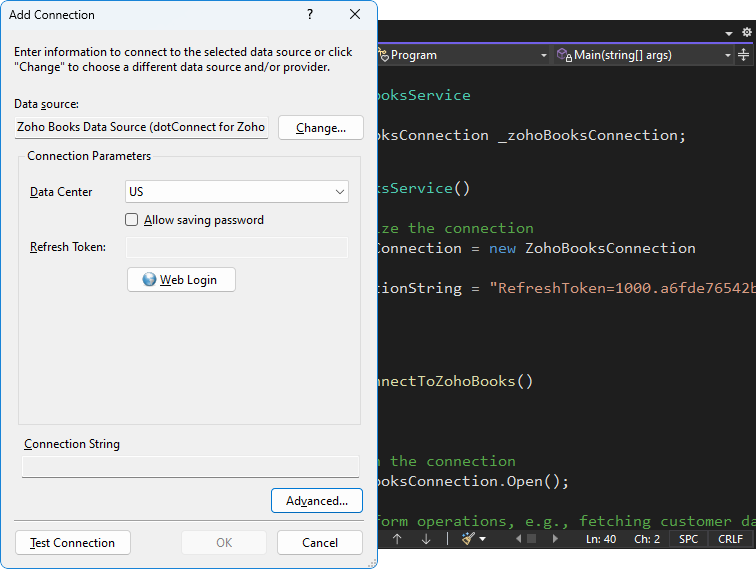Click the Ch: 2 status indicator
Image resolution: width=756 pixels, height=569 pixels.
pos(647,539)
